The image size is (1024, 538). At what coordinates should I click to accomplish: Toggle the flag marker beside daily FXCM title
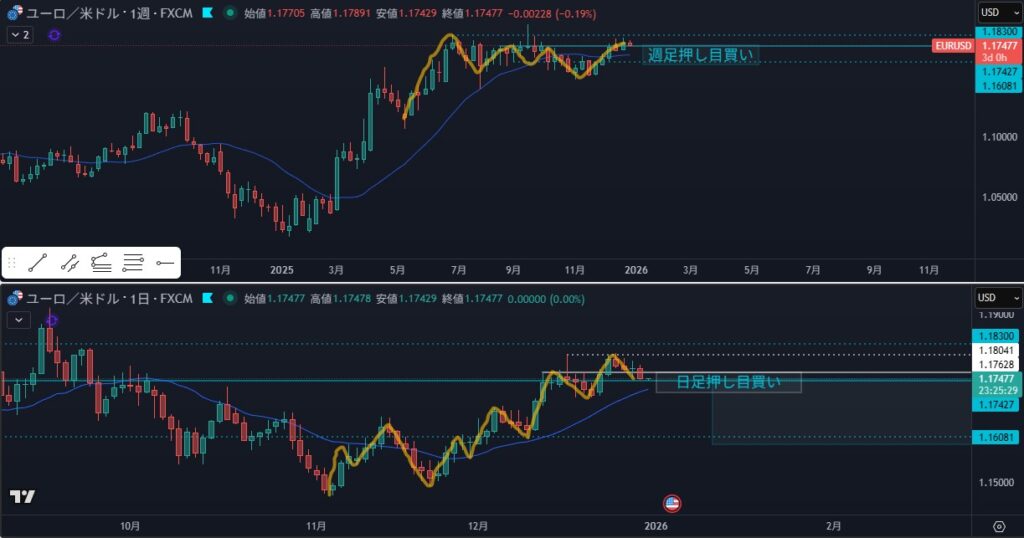click(207, 298)
